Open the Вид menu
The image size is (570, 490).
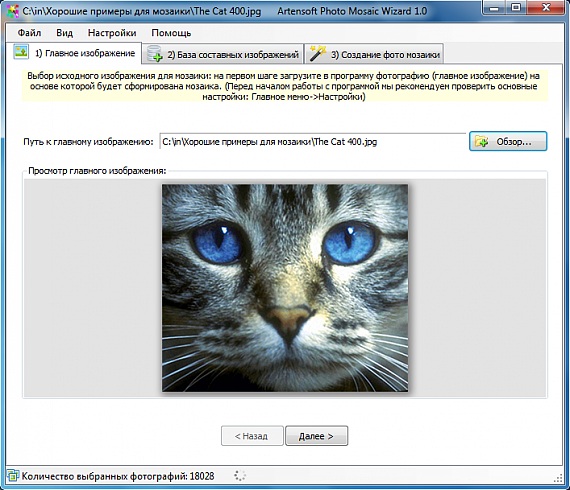(64, 33)
